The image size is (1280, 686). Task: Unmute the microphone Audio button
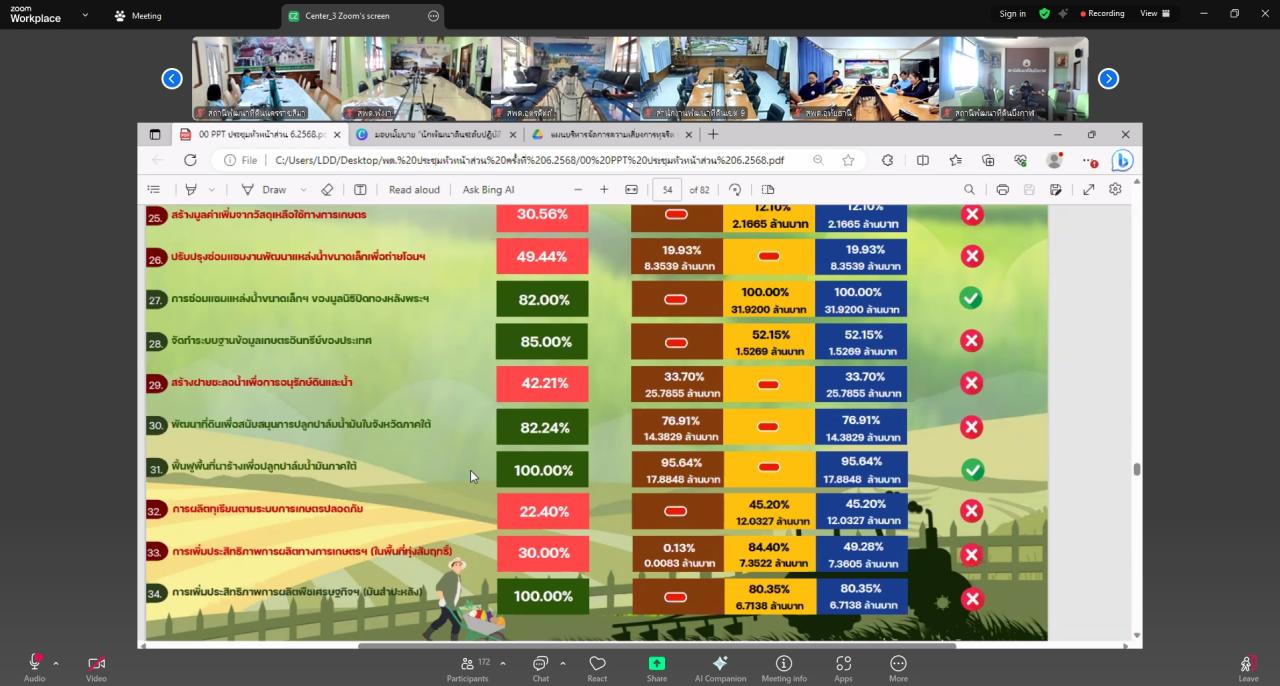35,664
